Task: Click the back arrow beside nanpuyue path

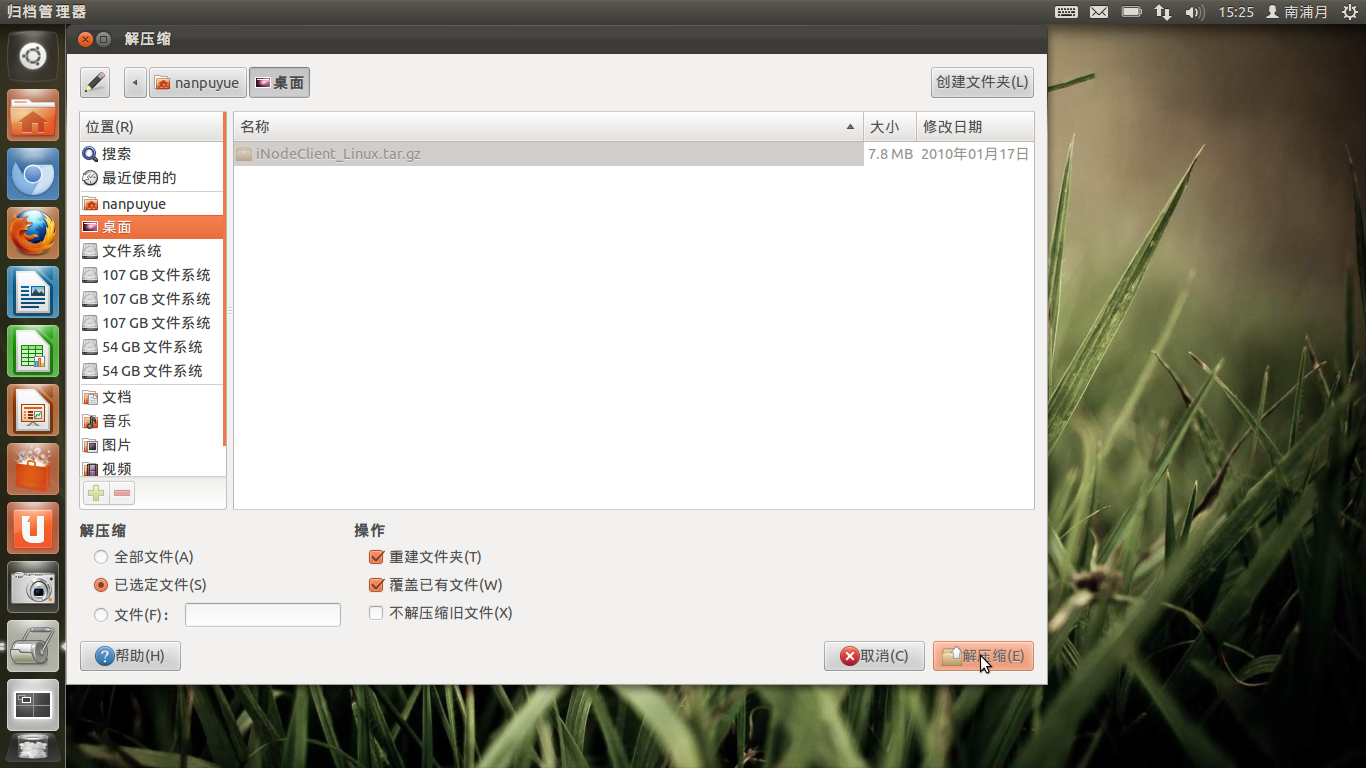Action: click(135, 82)
